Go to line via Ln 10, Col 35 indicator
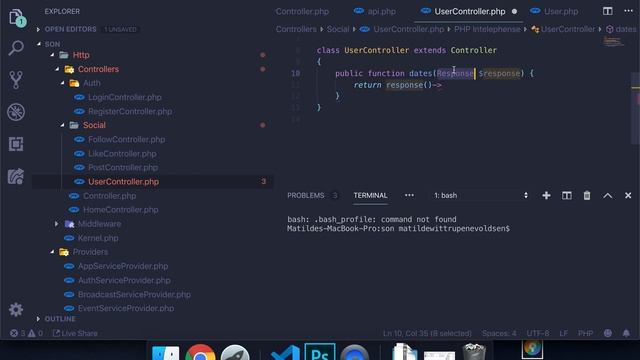Screen dimensions: 640x360 coord(427,333)
